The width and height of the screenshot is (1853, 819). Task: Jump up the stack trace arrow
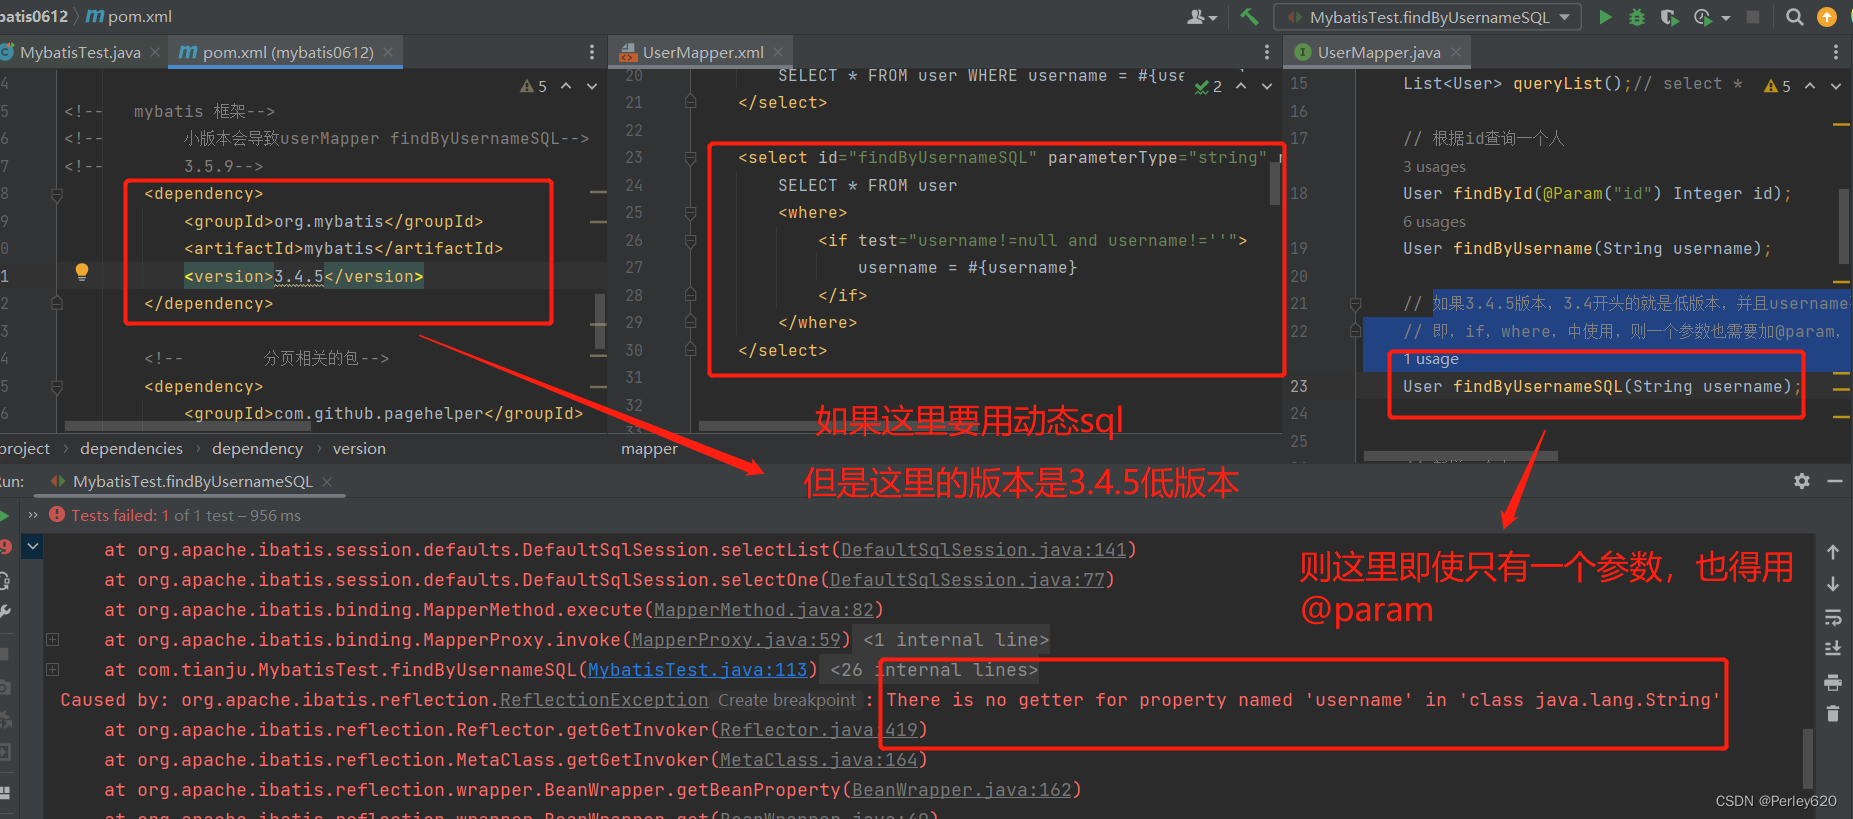click(x=1833, y=552)
